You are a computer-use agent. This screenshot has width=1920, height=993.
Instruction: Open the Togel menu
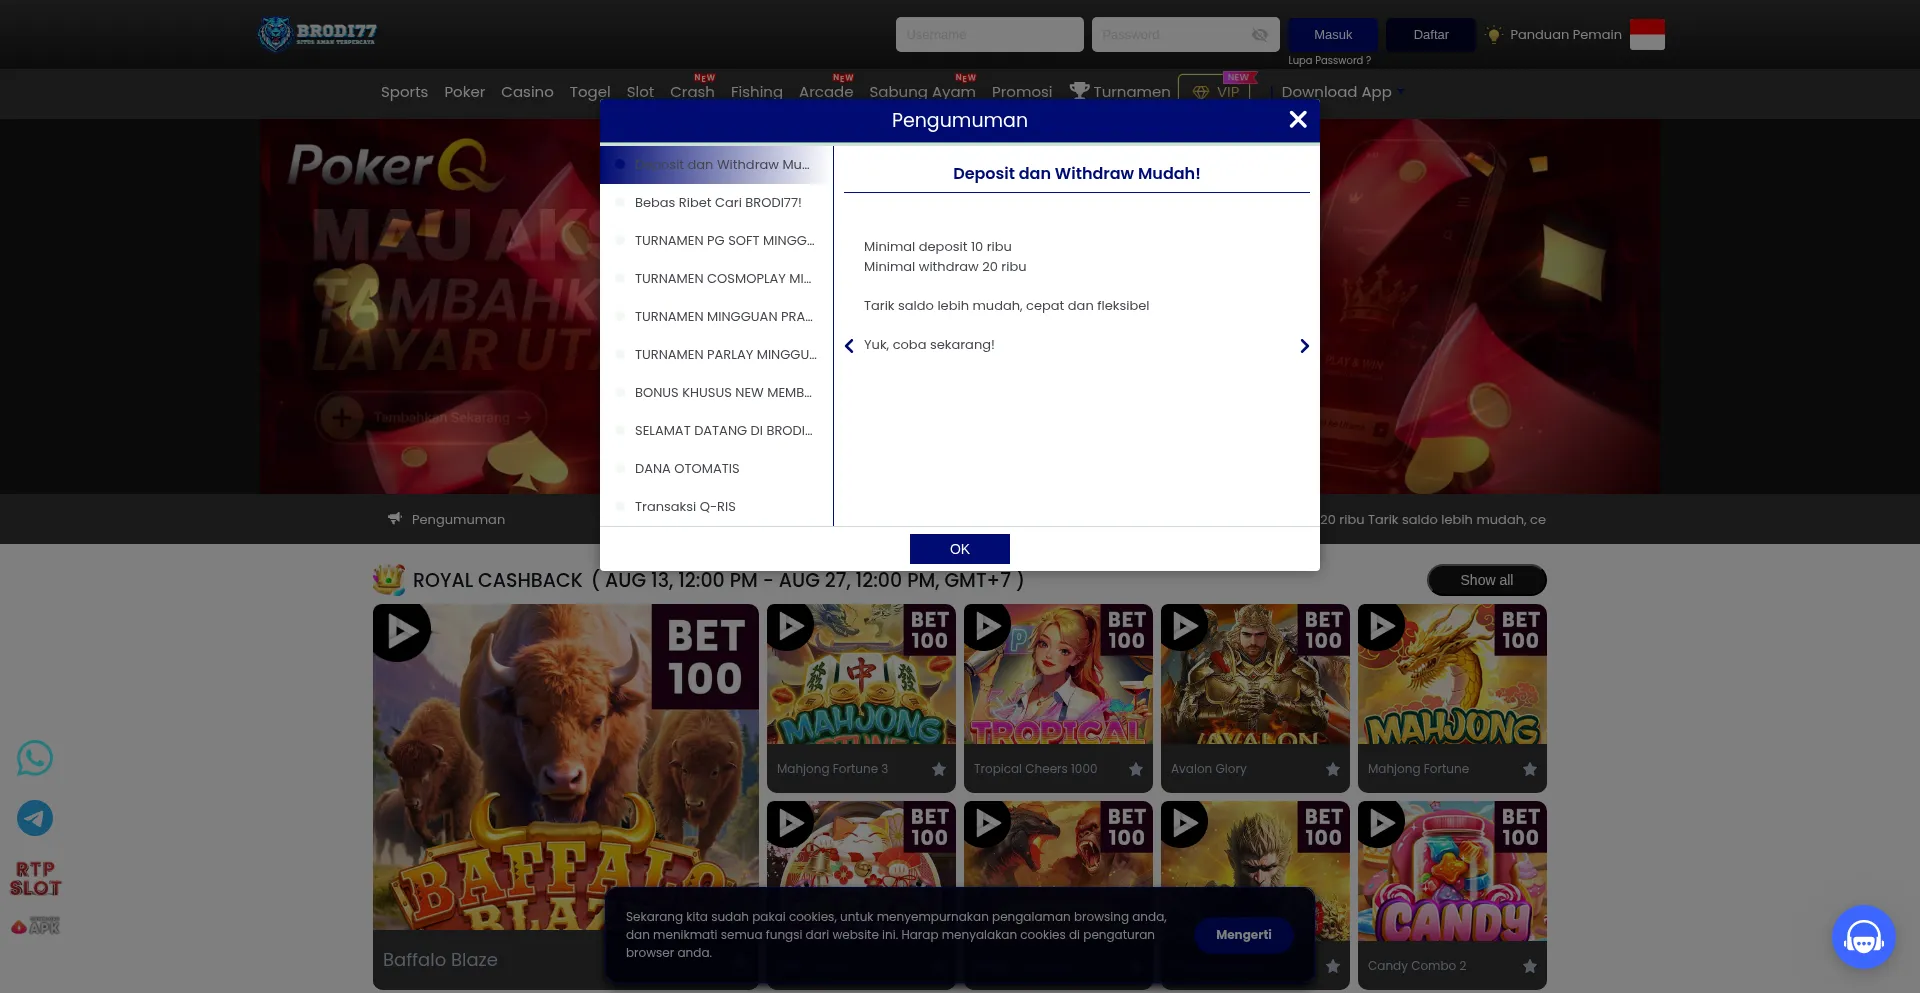(x=590, y=92)
